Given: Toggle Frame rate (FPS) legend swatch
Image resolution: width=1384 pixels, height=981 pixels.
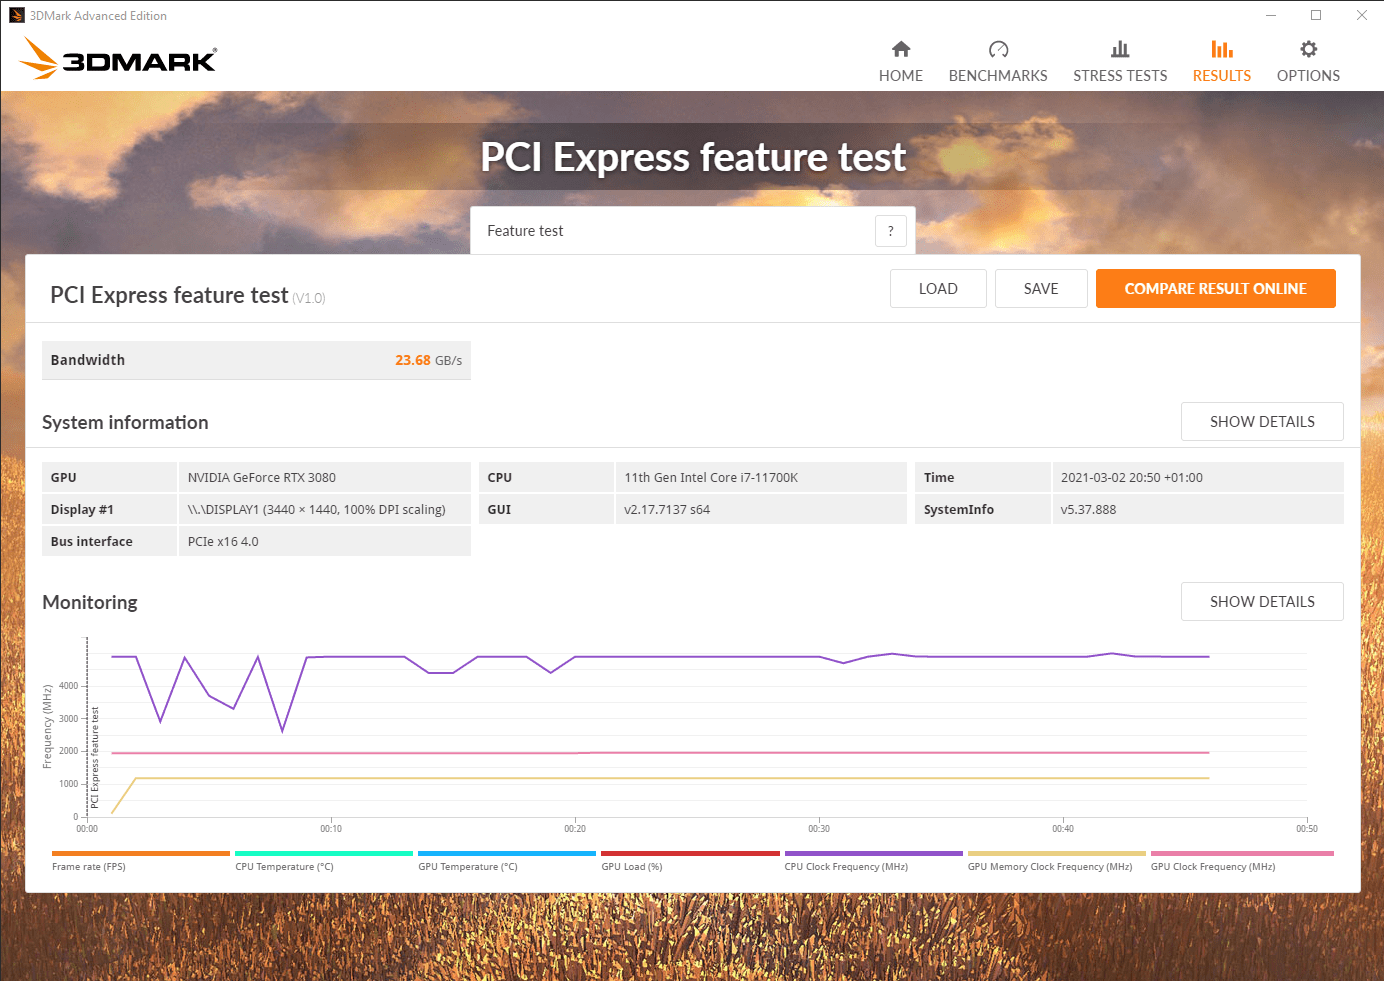Looking at the screenshot, I should (x=141, y=854).
